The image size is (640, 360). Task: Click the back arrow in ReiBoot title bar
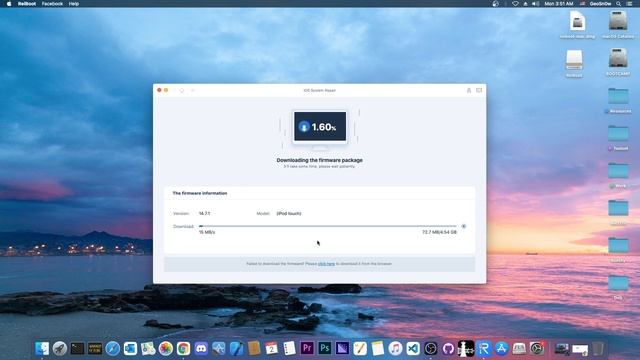click(x=192, y=90)
